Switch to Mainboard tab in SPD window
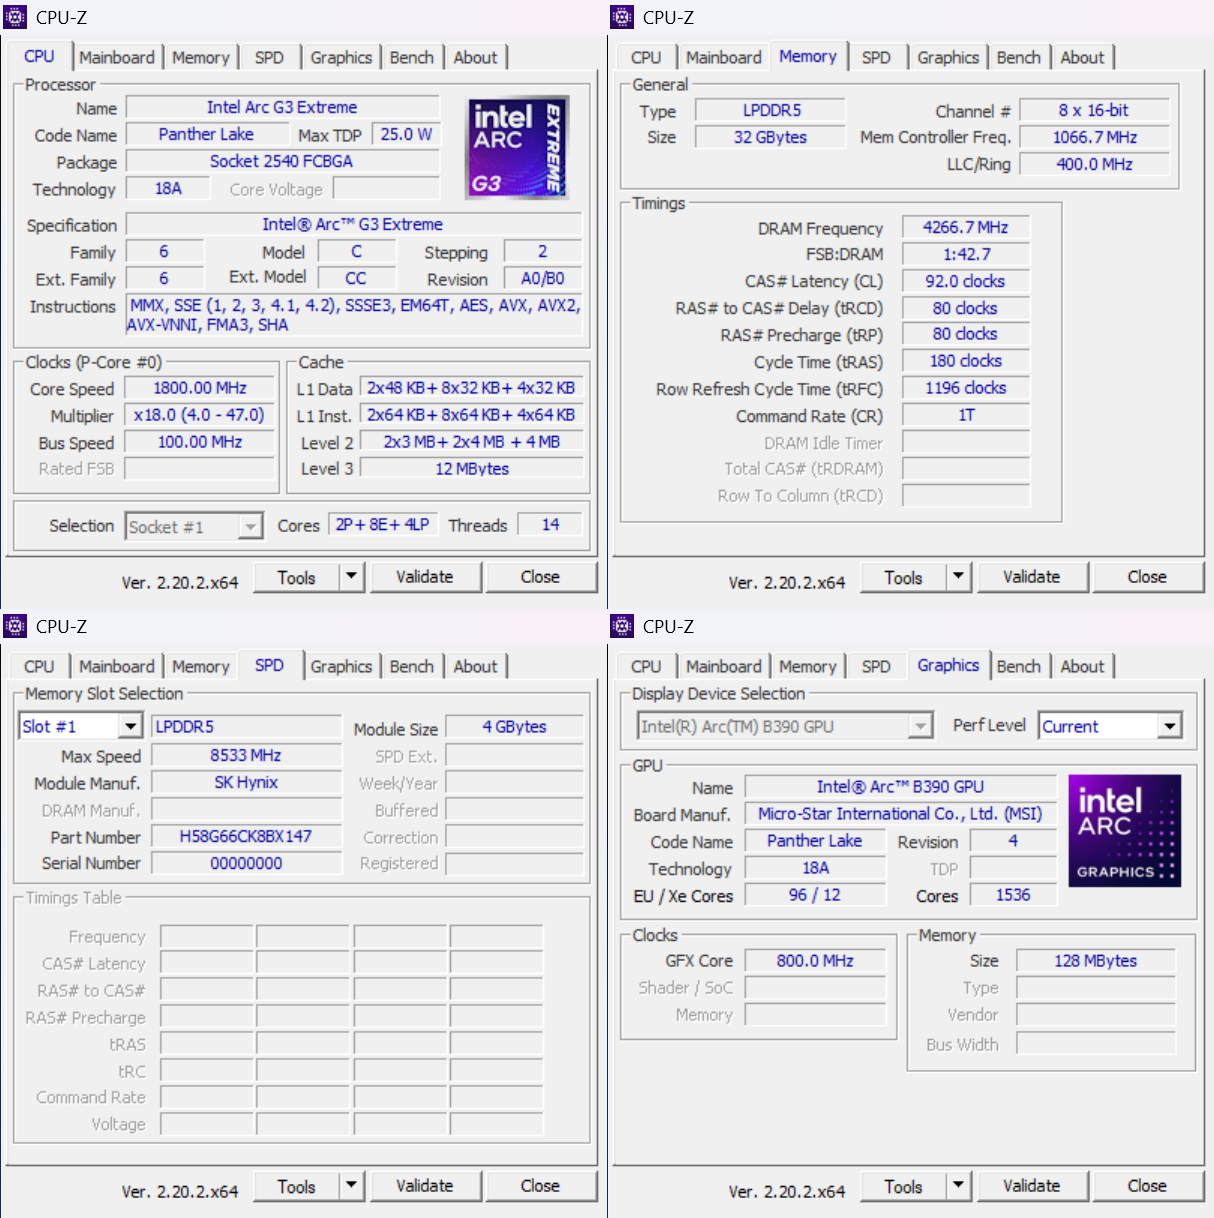Viewport: 1214px width, 1218px height. 117,666
